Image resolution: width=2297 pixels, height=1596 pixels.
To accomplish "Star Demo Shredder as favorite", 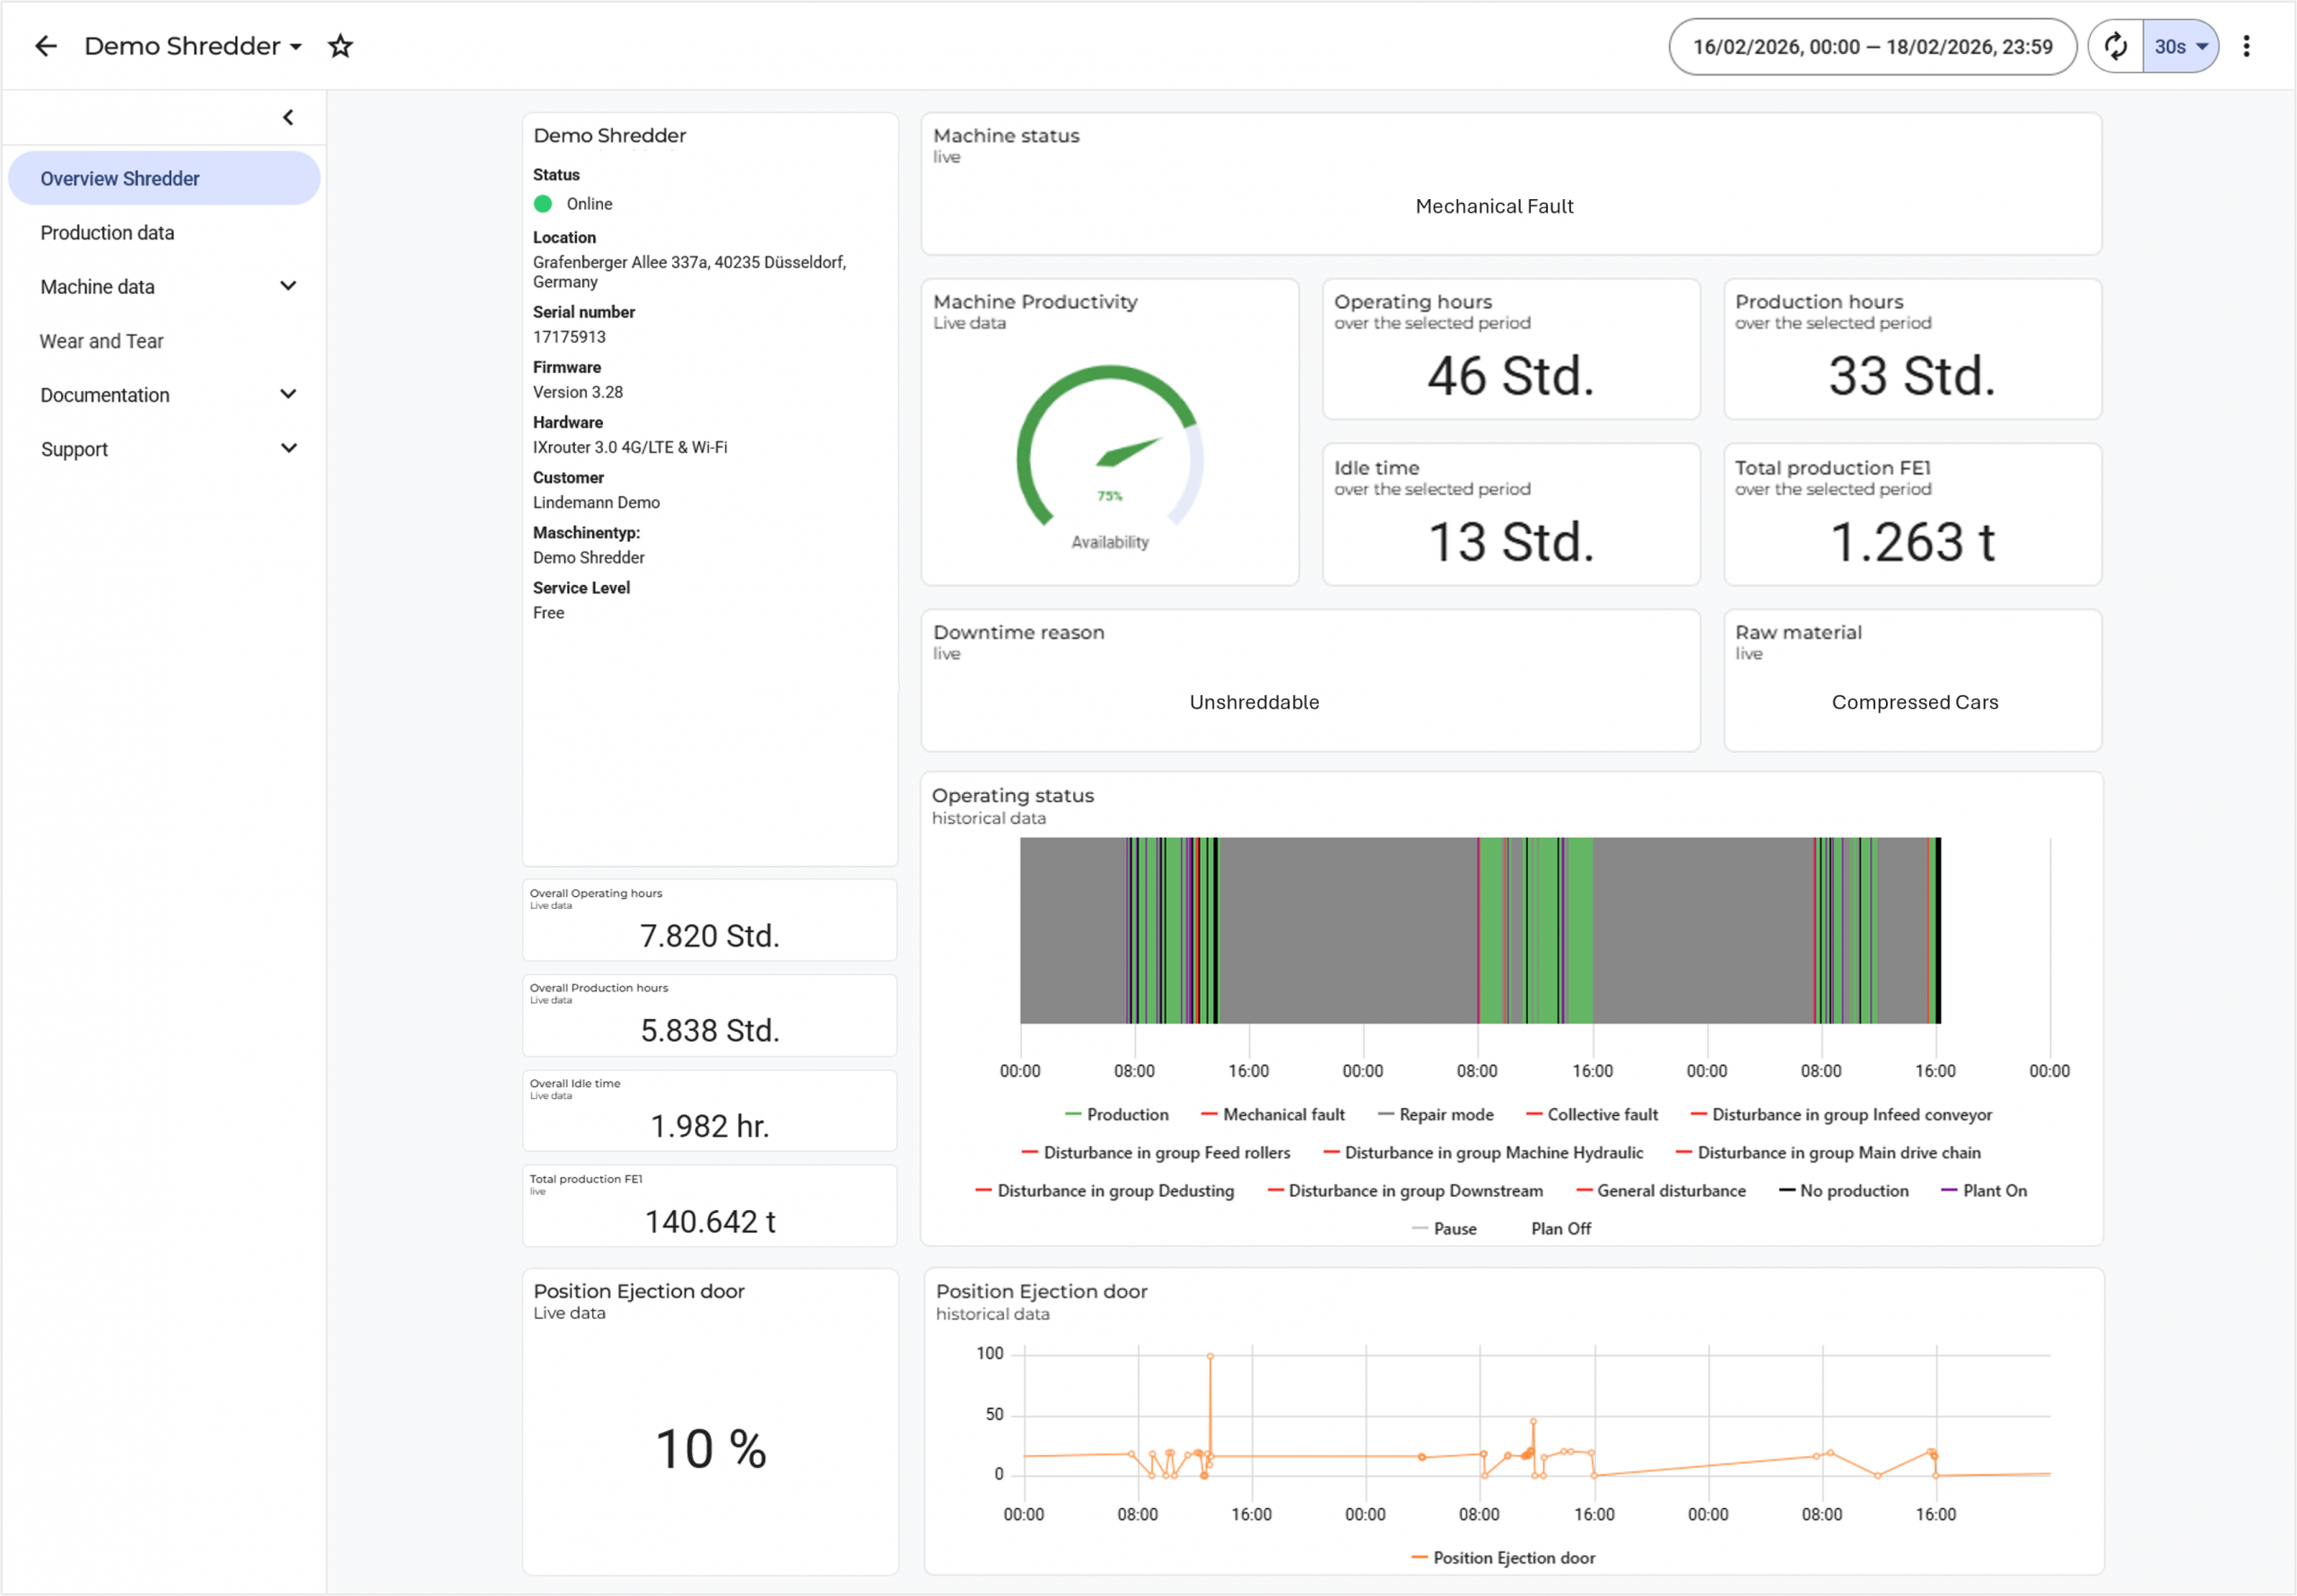I will coord(341,46).
